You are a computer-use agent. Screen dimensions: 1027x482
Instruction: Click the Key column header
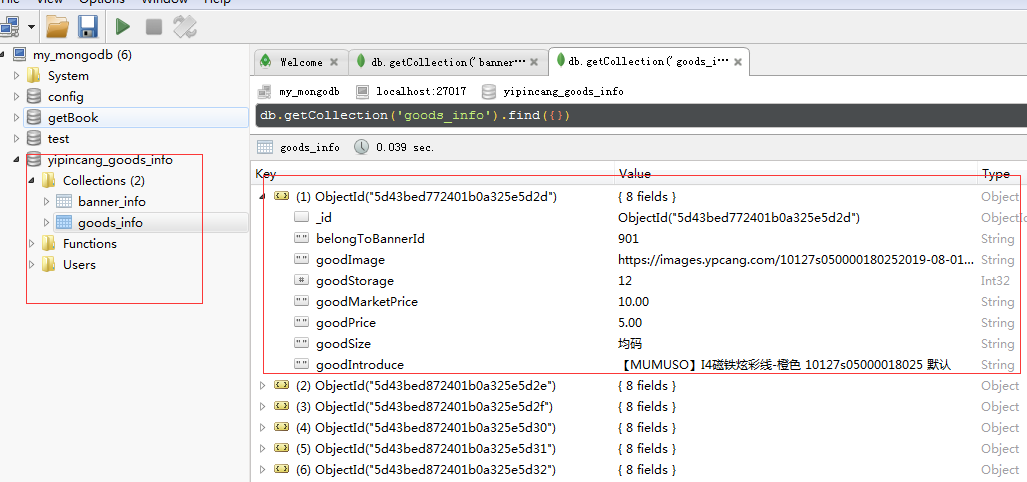coord(433,174)
